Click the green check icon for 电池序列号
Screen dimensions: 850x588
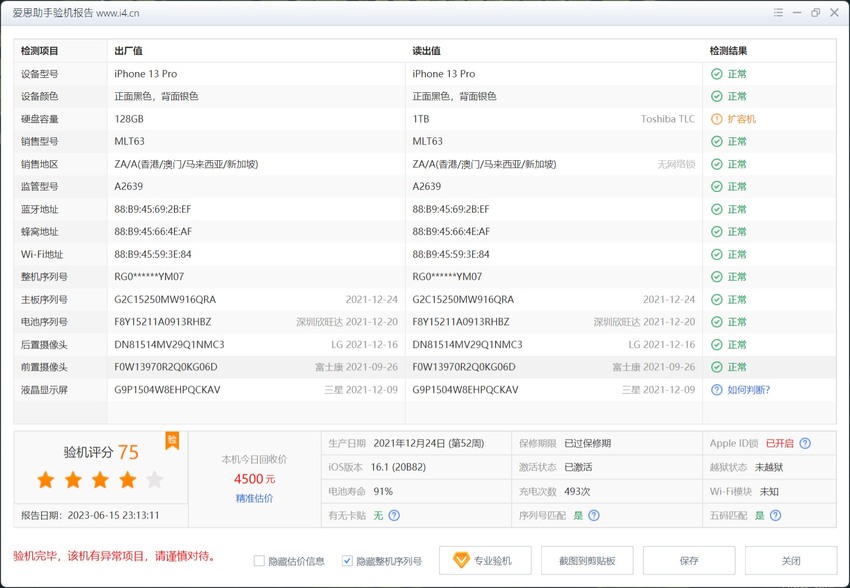[717, 322]
